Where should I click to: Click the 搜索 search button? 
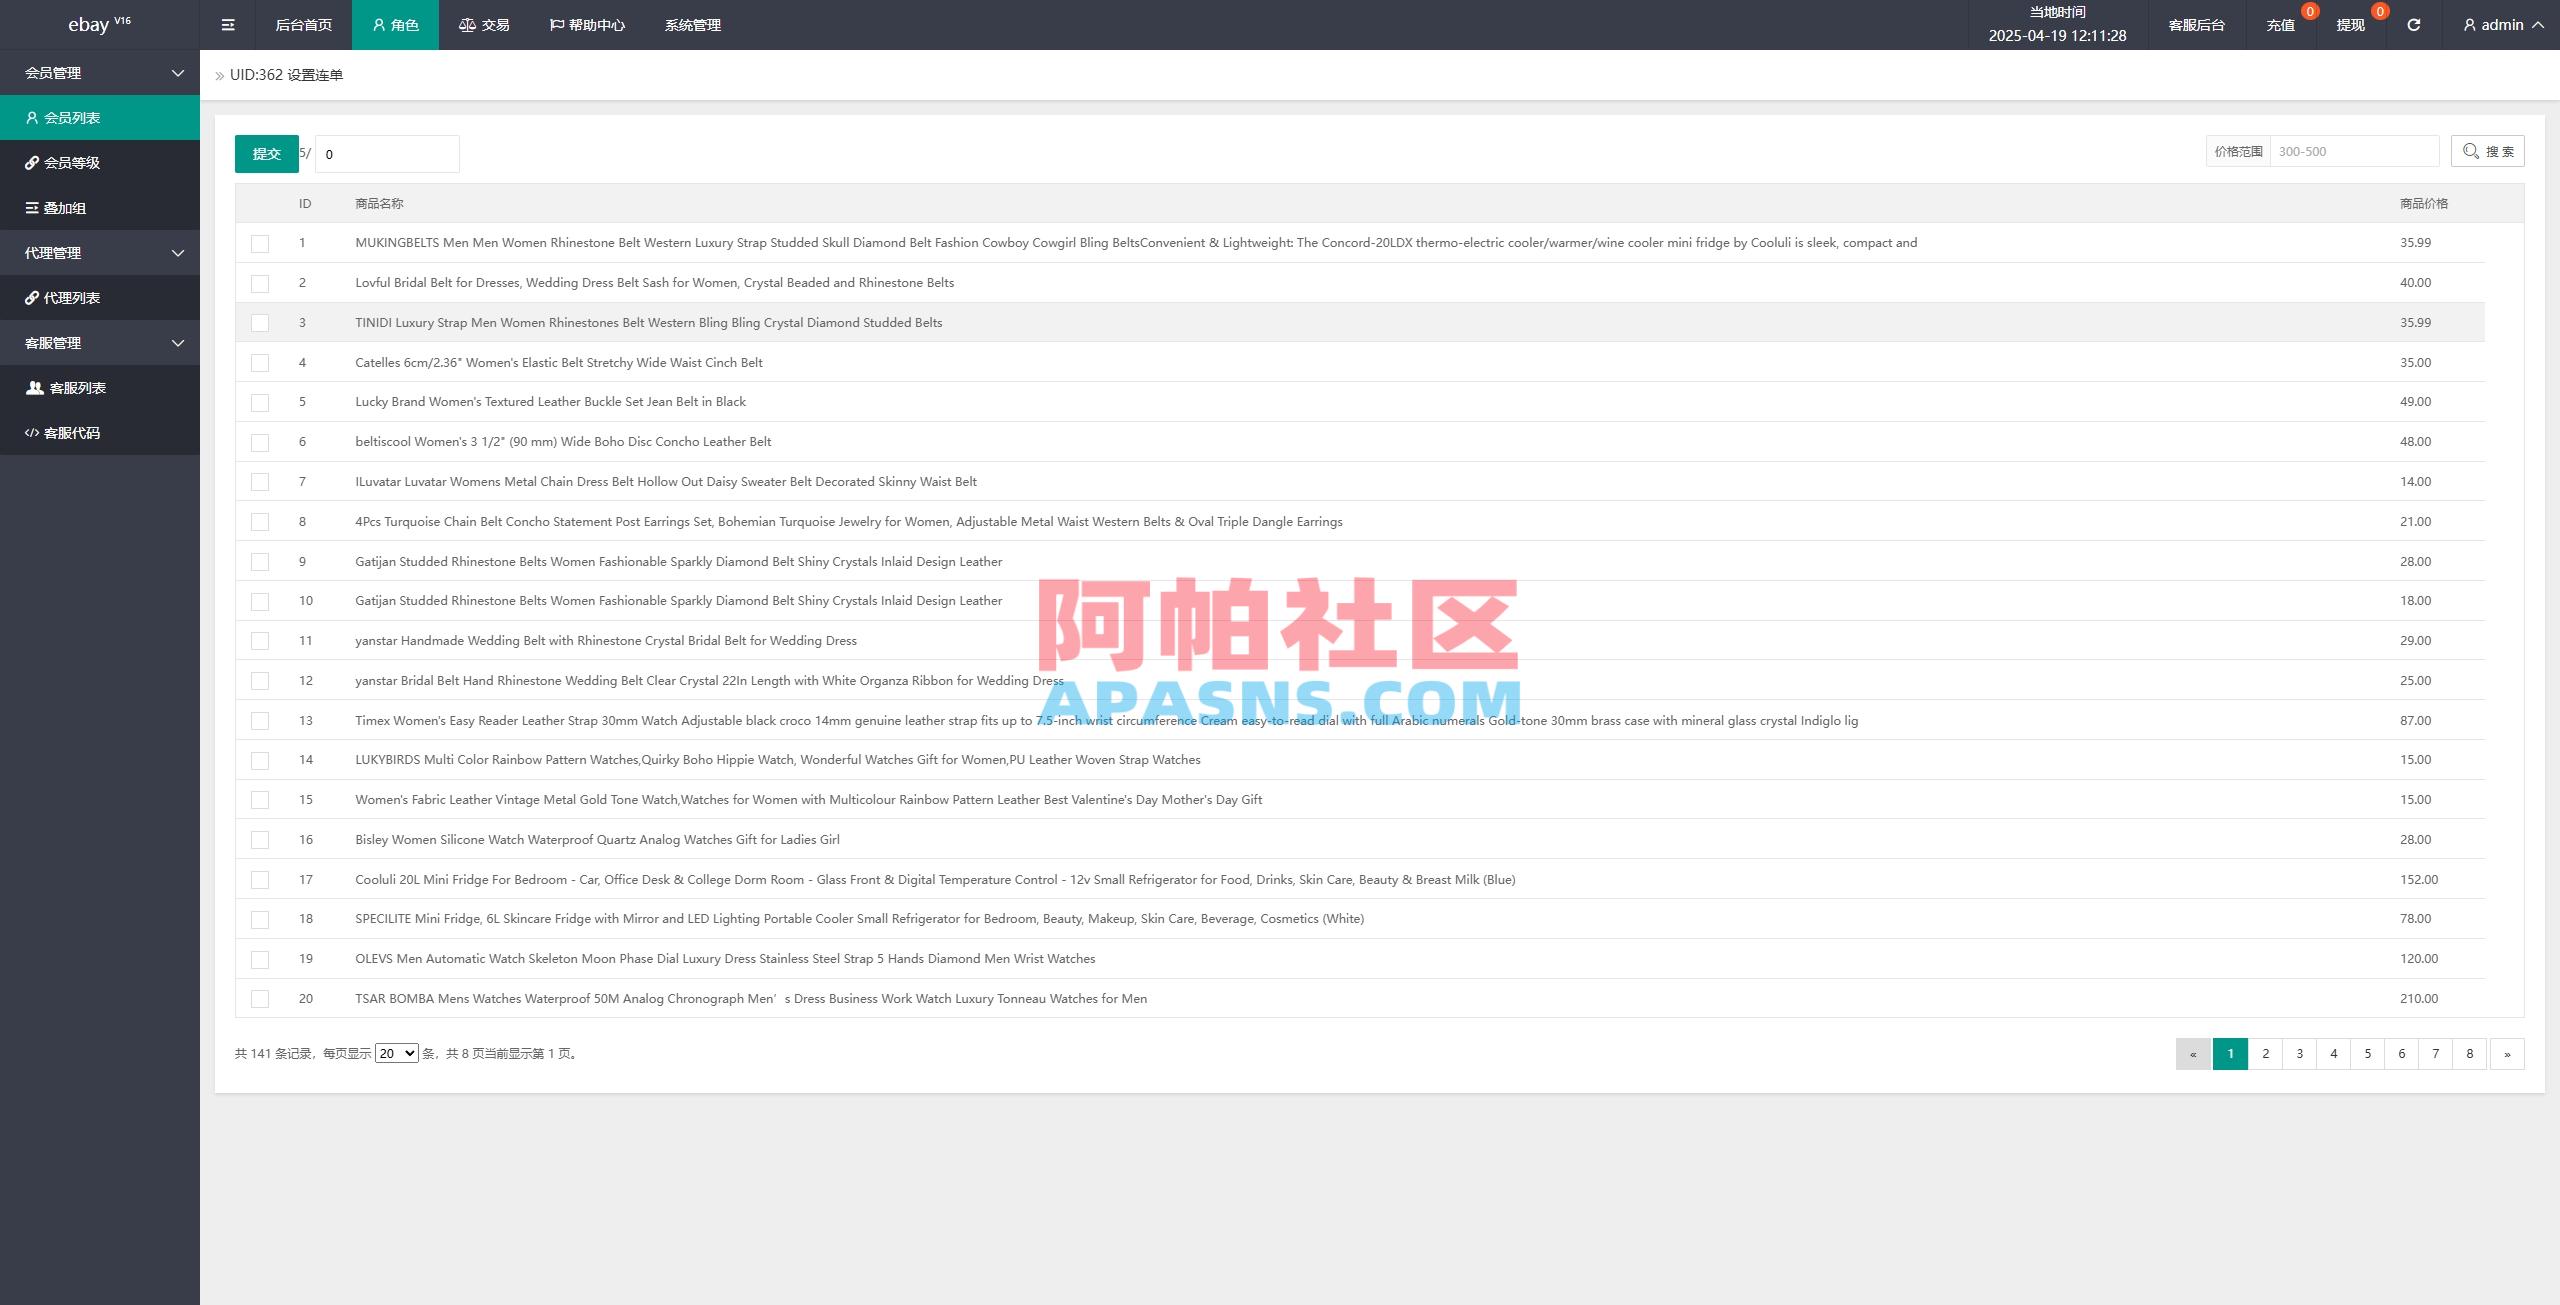point(2487,151)
